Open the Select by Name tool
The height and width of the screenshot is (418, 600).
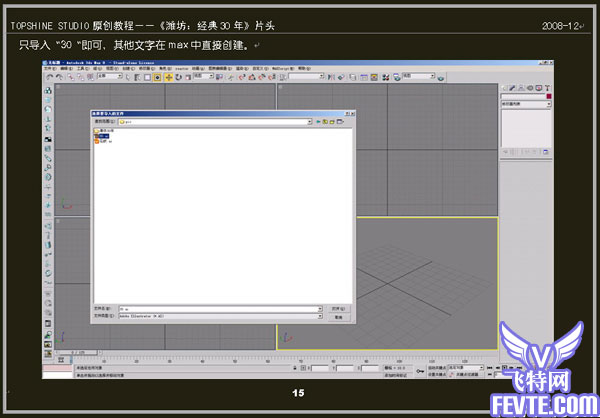(137, 77)
